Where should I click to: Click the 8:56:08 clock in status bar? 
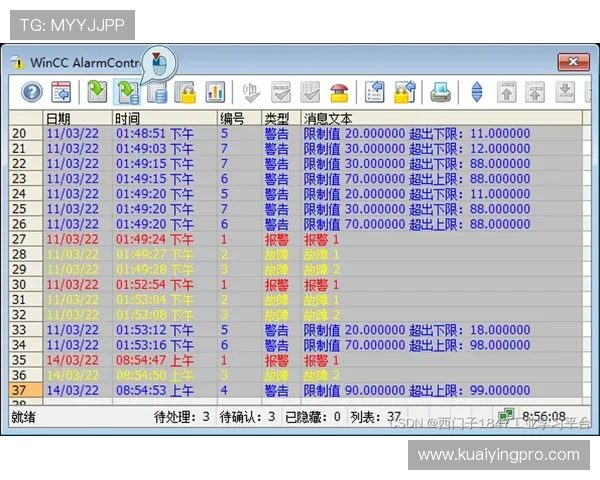544,416
